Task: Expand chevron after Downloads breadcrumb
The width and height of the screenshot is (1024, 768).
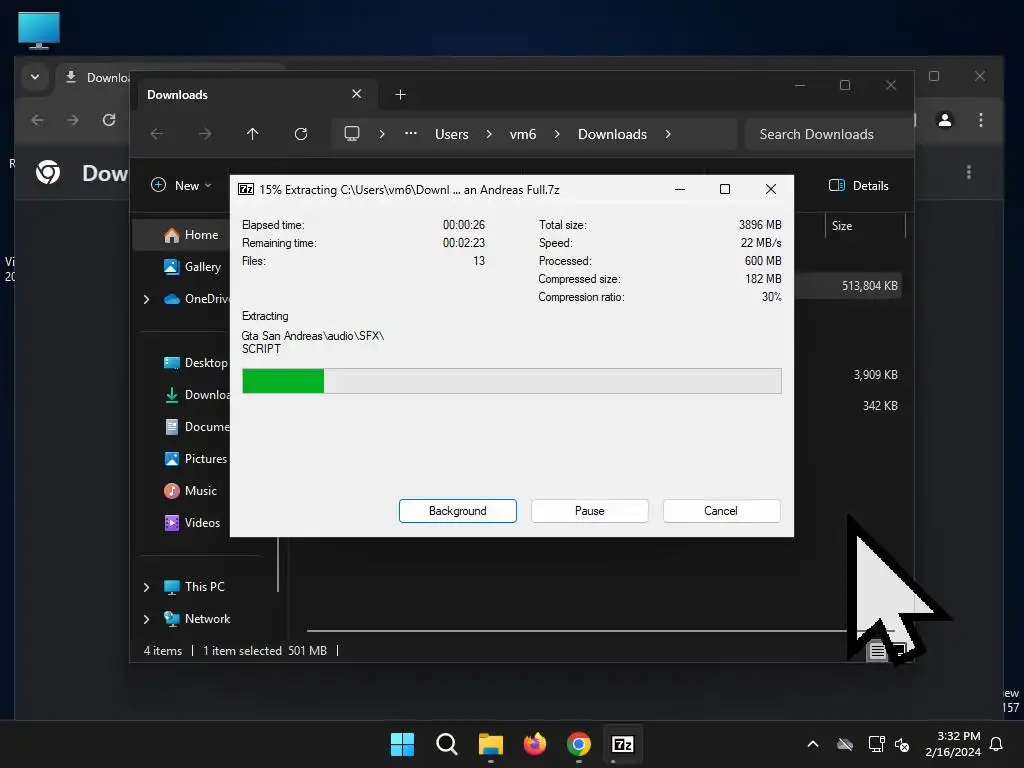Action: 668,134
